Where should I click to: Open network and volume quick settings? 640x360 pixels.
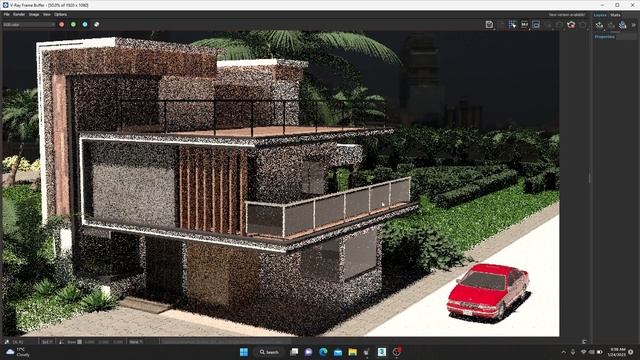tap(591, 352)
